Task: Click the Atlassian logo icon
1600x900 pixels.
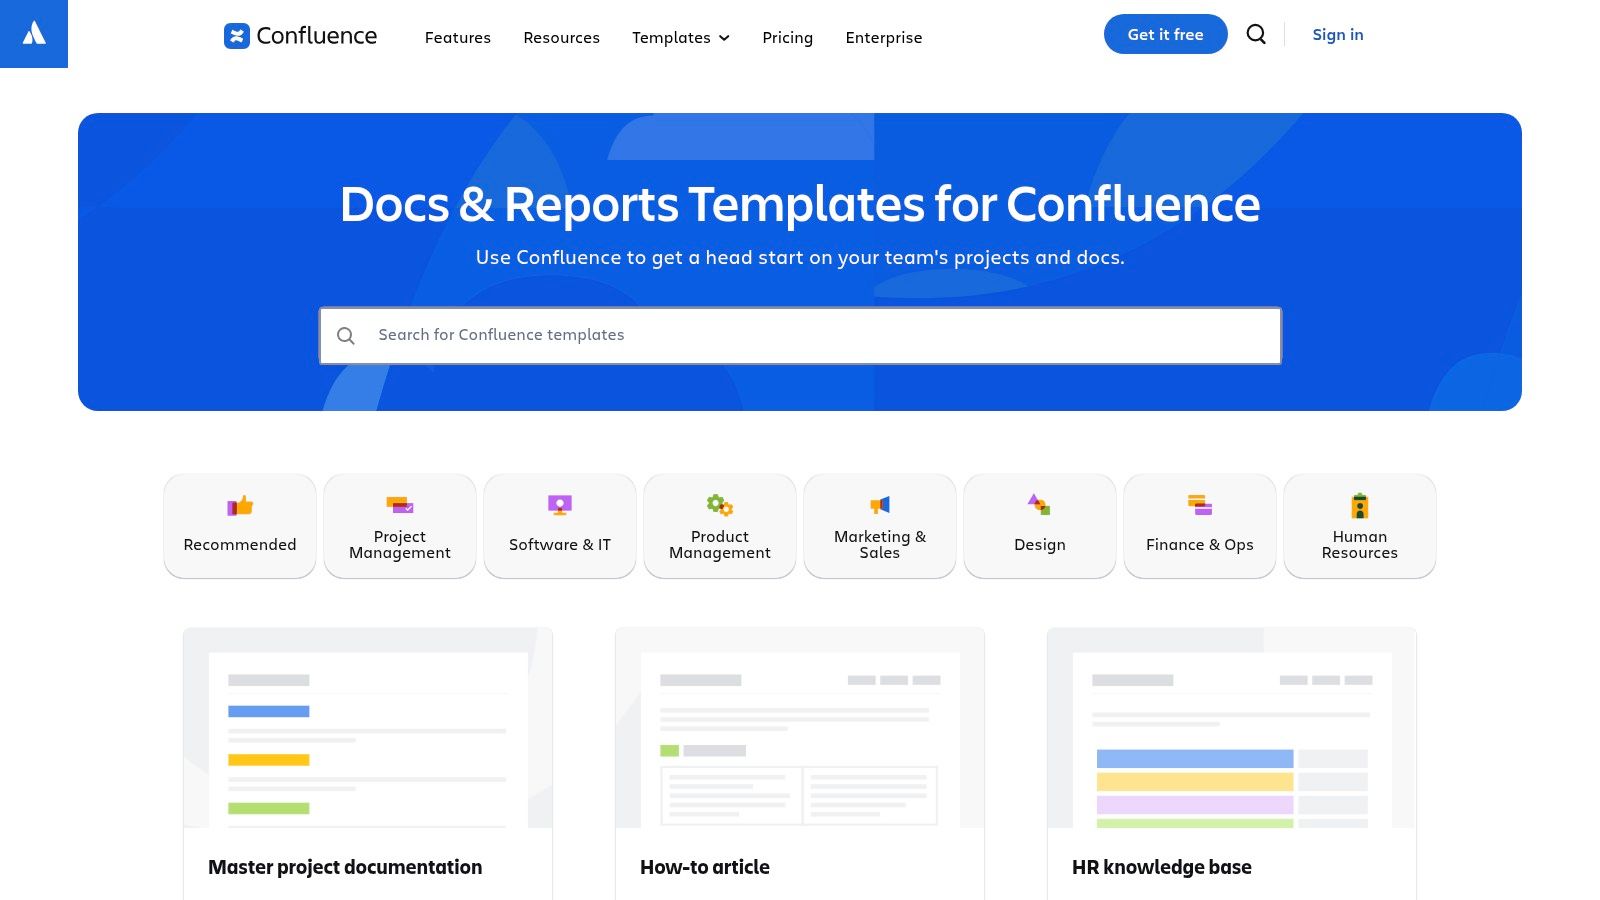Action: 34,34
